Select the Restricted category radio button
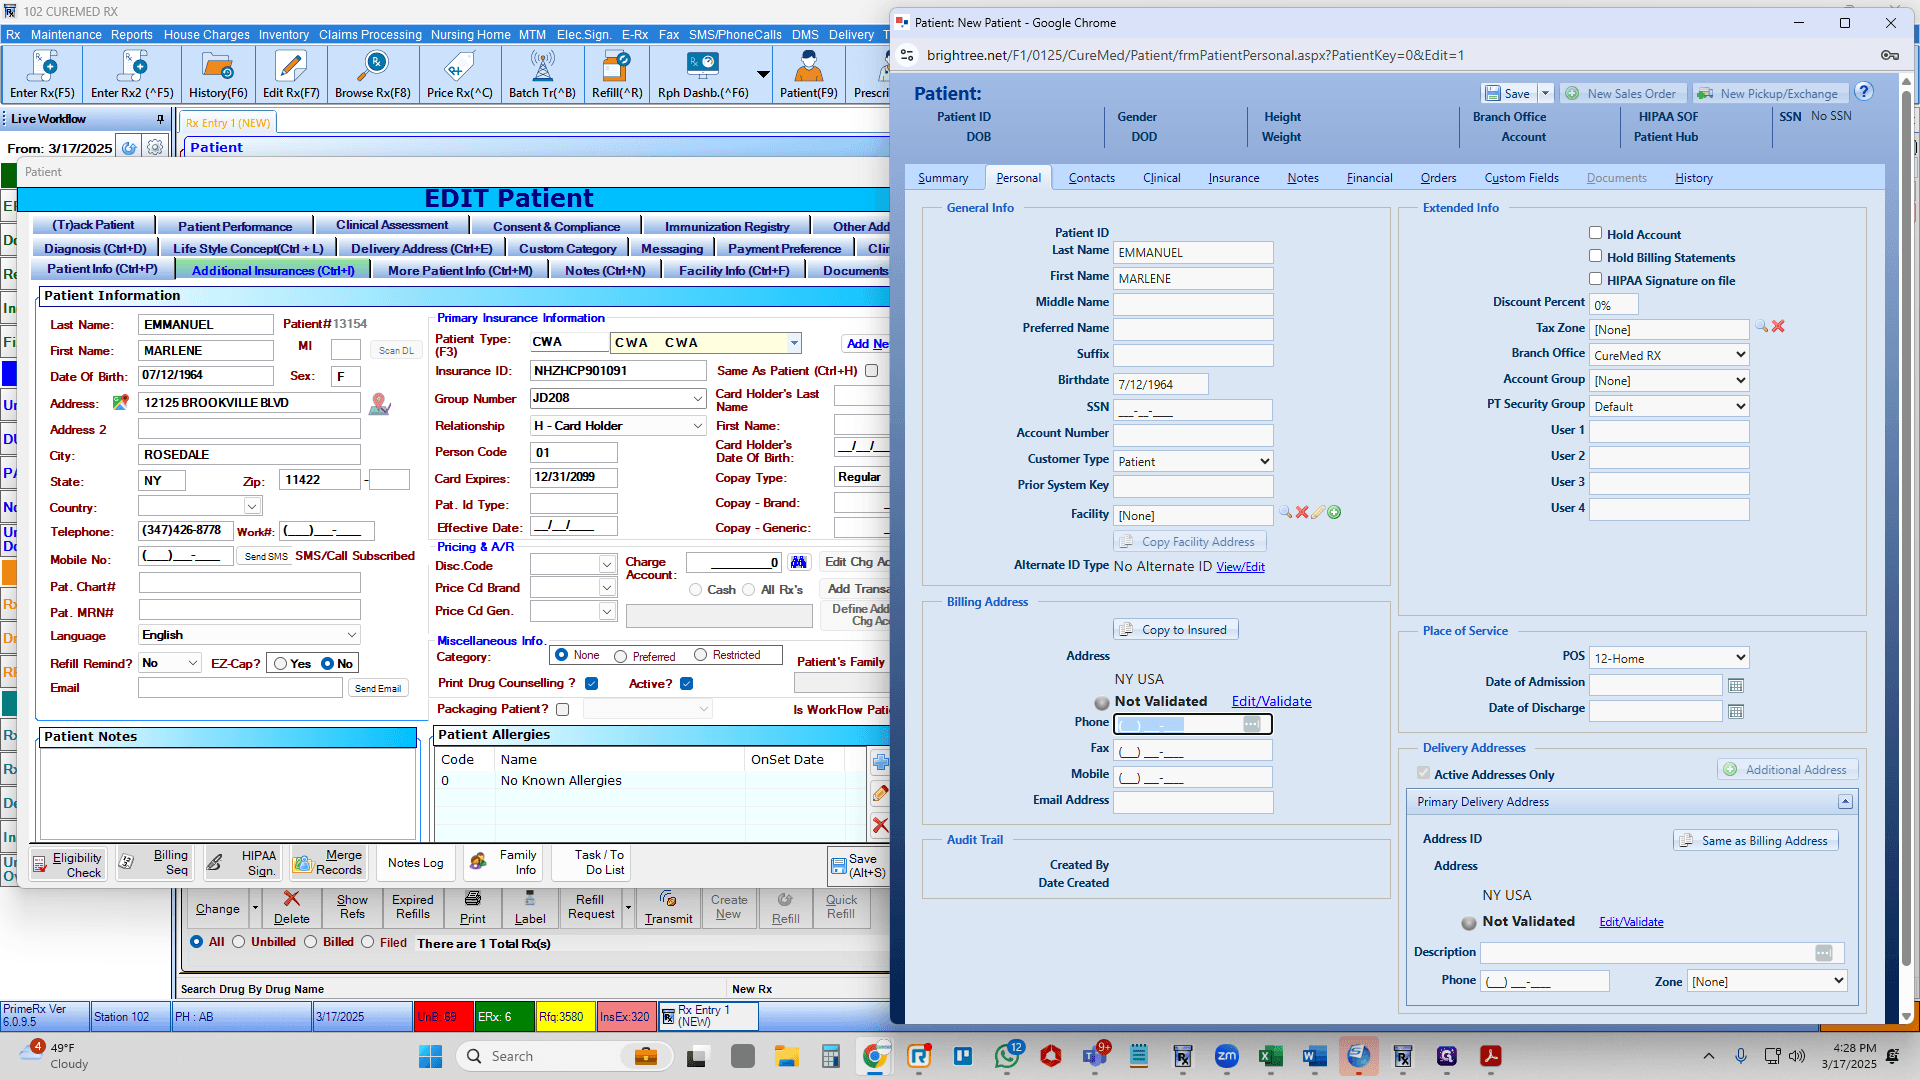Screen dimensions: 1920x1080 pos(701,655)
